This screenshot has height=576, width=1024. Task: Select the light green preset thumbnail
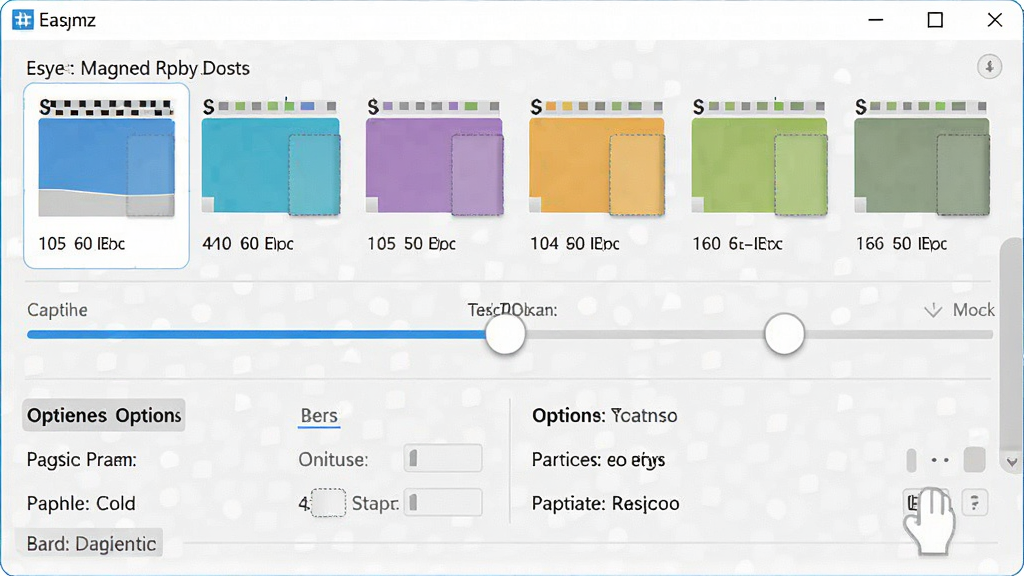point(760,167)
